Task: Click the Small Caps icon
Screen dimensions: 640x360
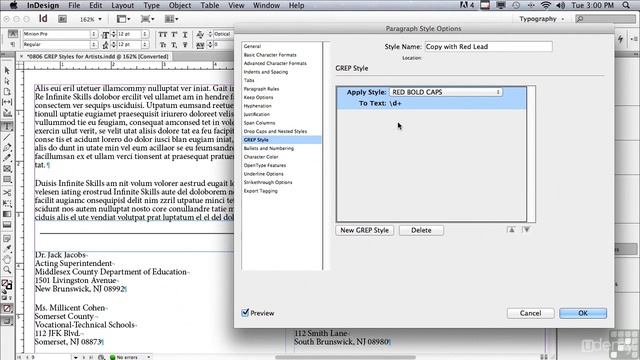Action: [163, 44]
